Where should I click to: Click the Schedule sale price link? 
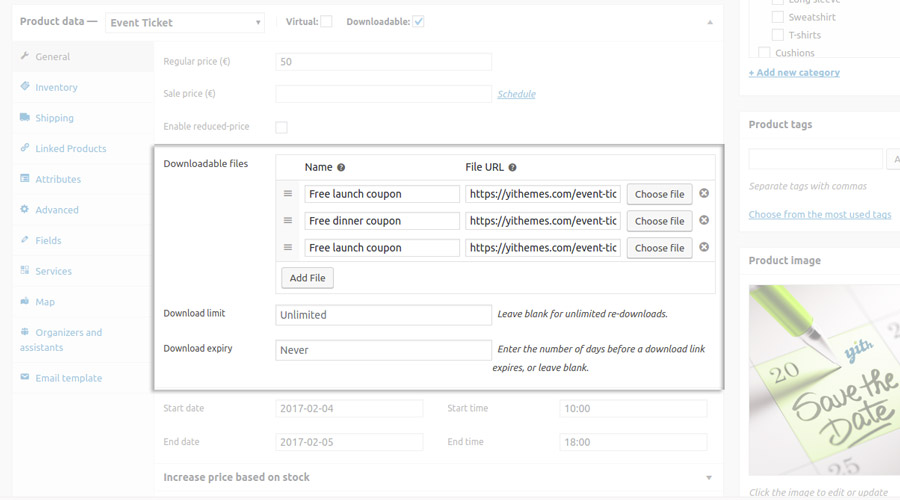coord(516,94)
